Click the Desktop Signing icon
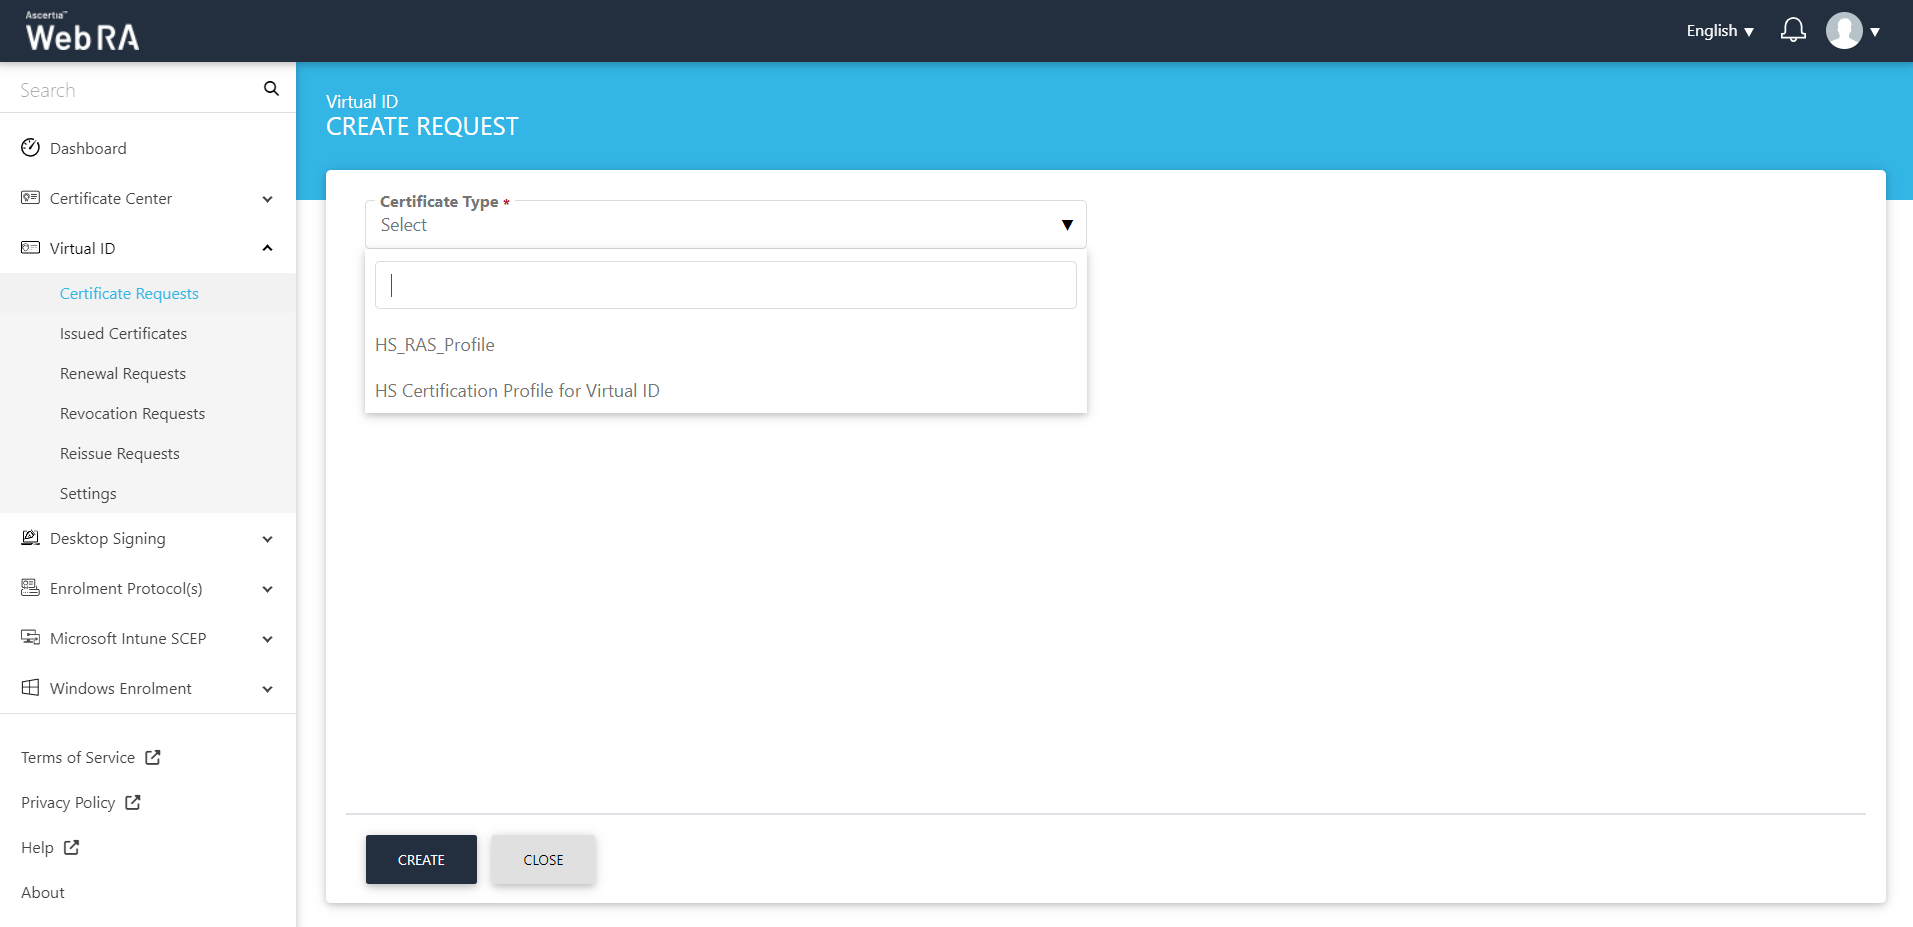Screen dimensions: 1913x927 pos(30,538)
